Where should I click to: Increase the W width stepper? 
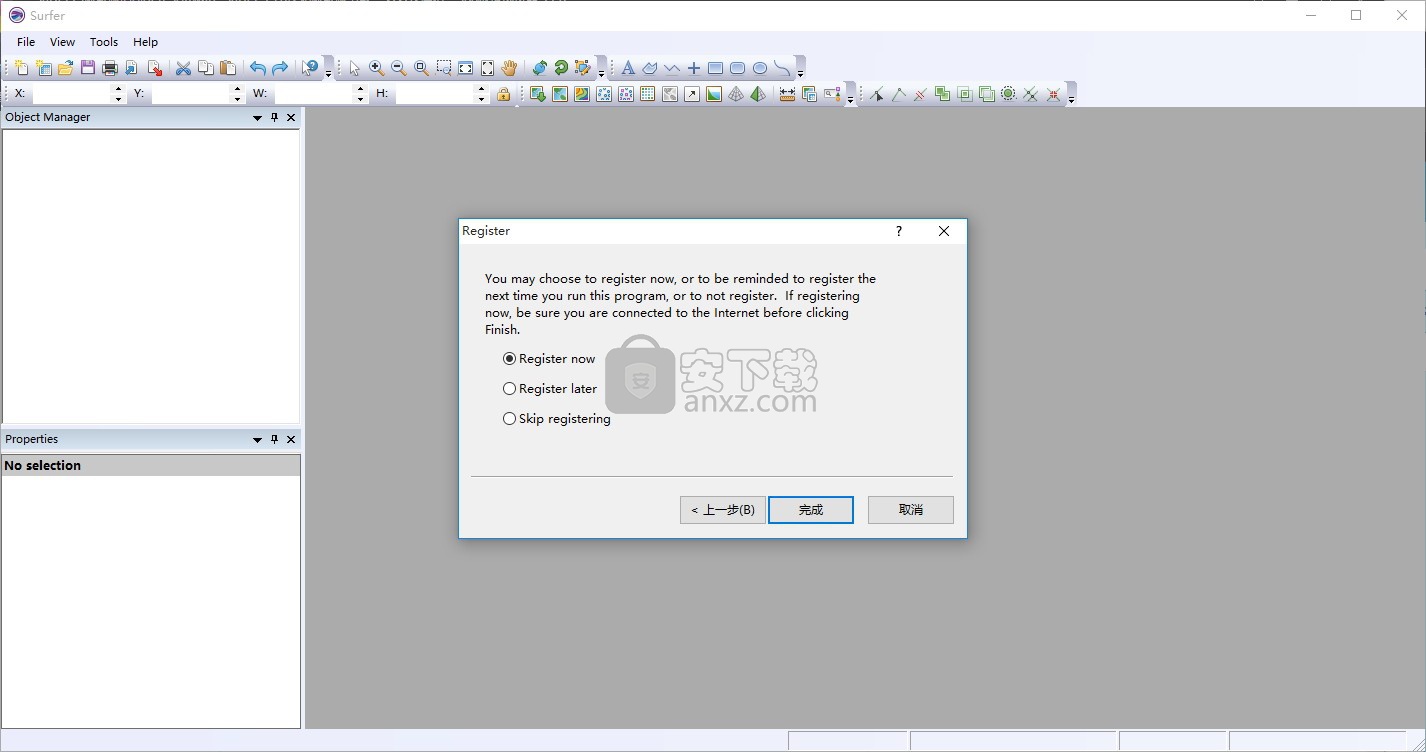360,89
